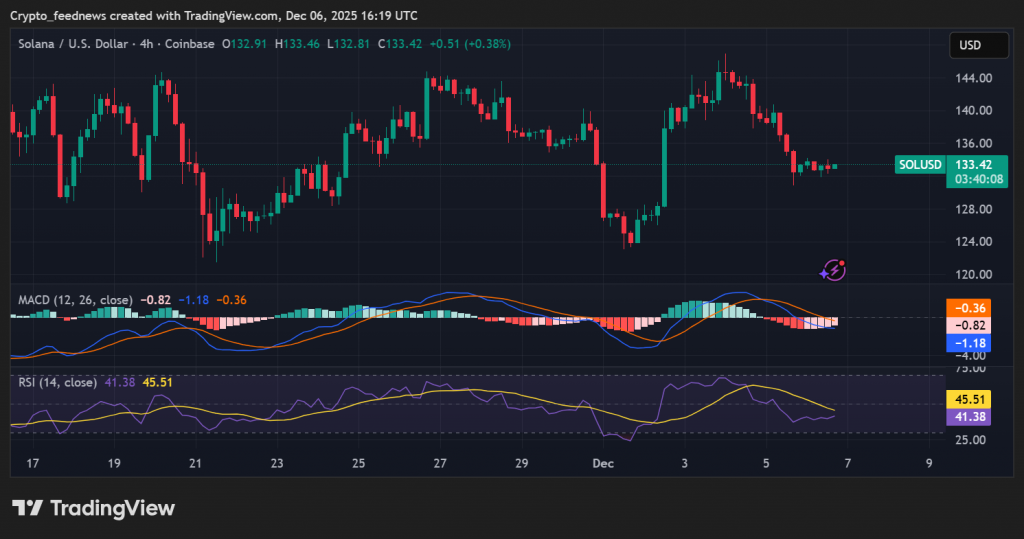Click the 144.00 level on price axis

pos(972,78)
